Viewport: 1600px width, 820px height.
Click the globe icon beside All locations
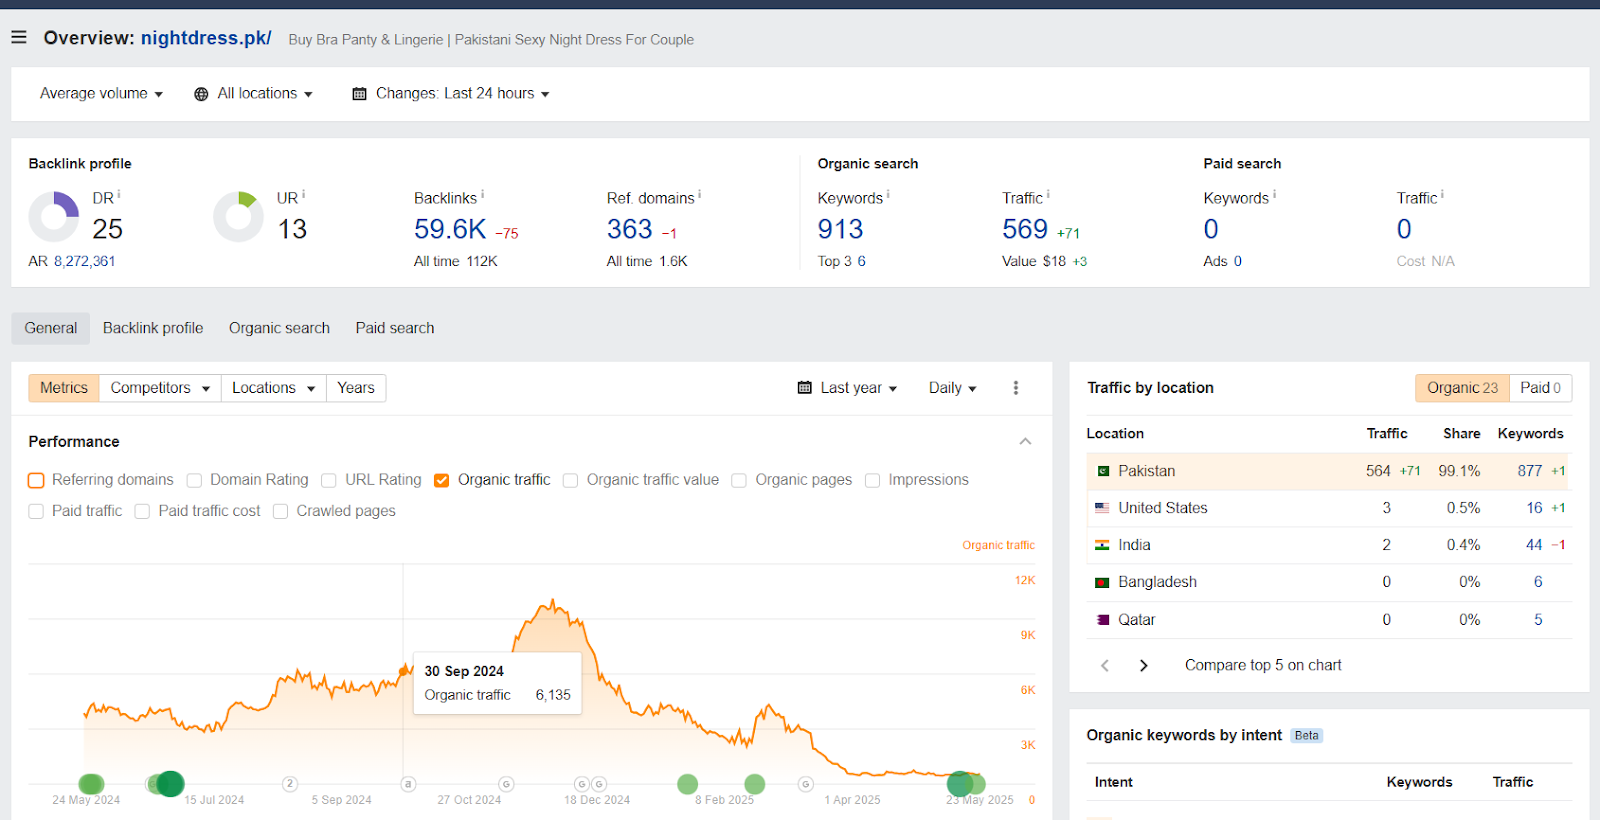[x=201, y=94]
